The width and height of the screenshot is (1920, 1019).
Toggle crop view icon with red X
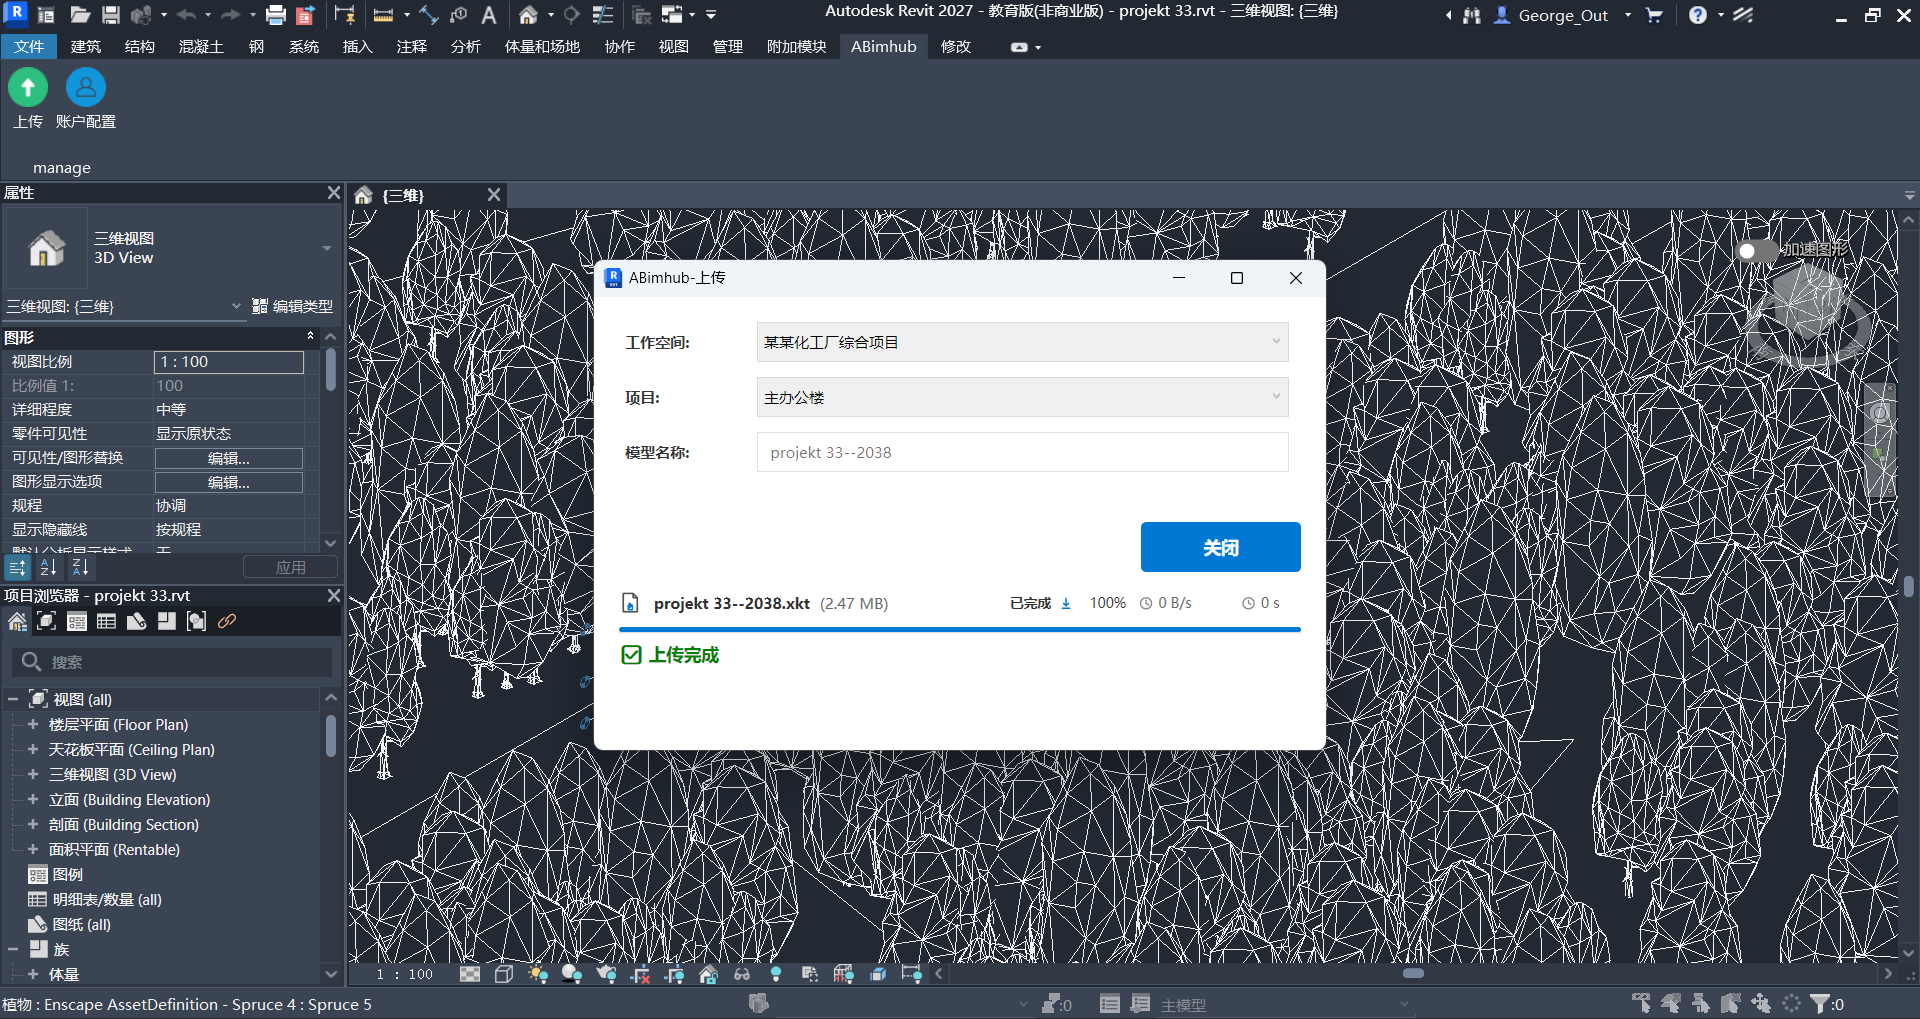click(640, 974)
